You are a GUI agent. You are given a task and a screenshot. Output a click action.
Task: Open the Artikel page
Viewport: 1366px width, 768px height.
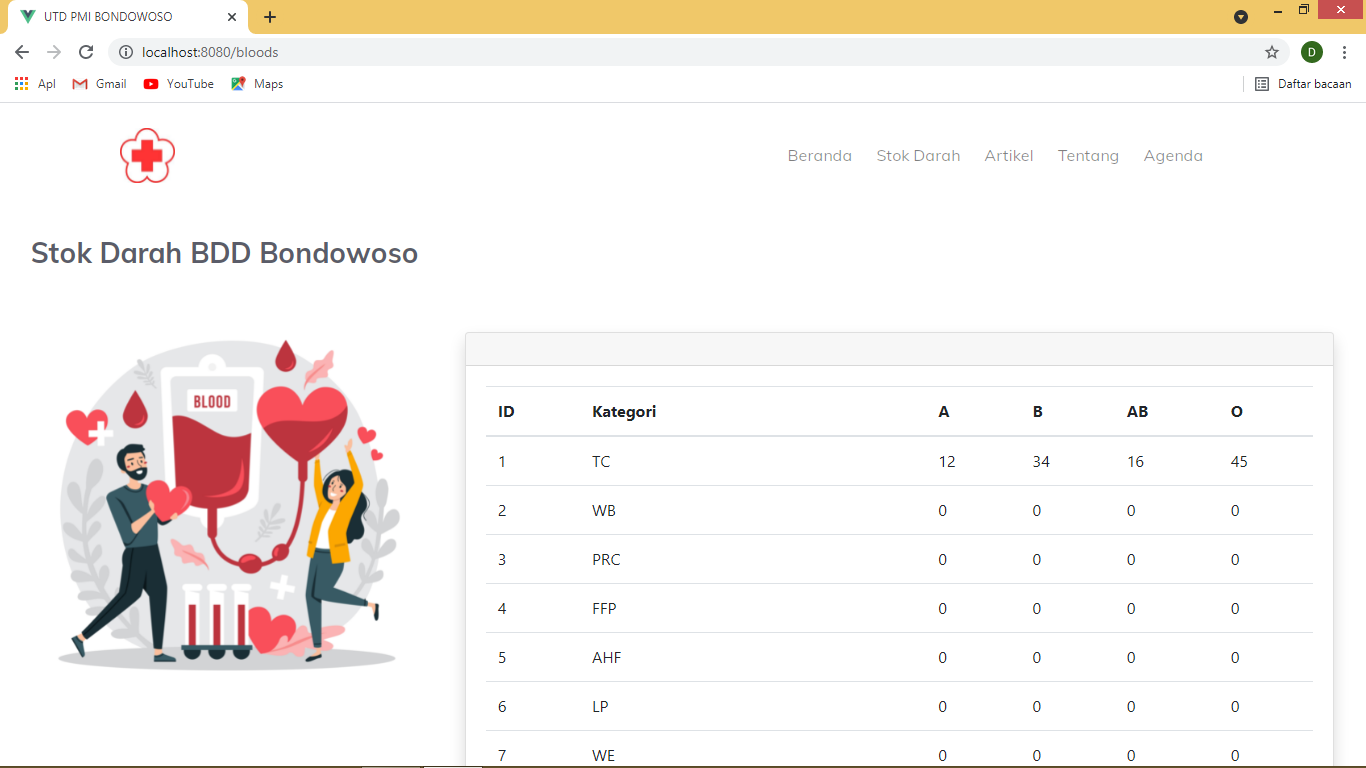tap(1009, 156)
